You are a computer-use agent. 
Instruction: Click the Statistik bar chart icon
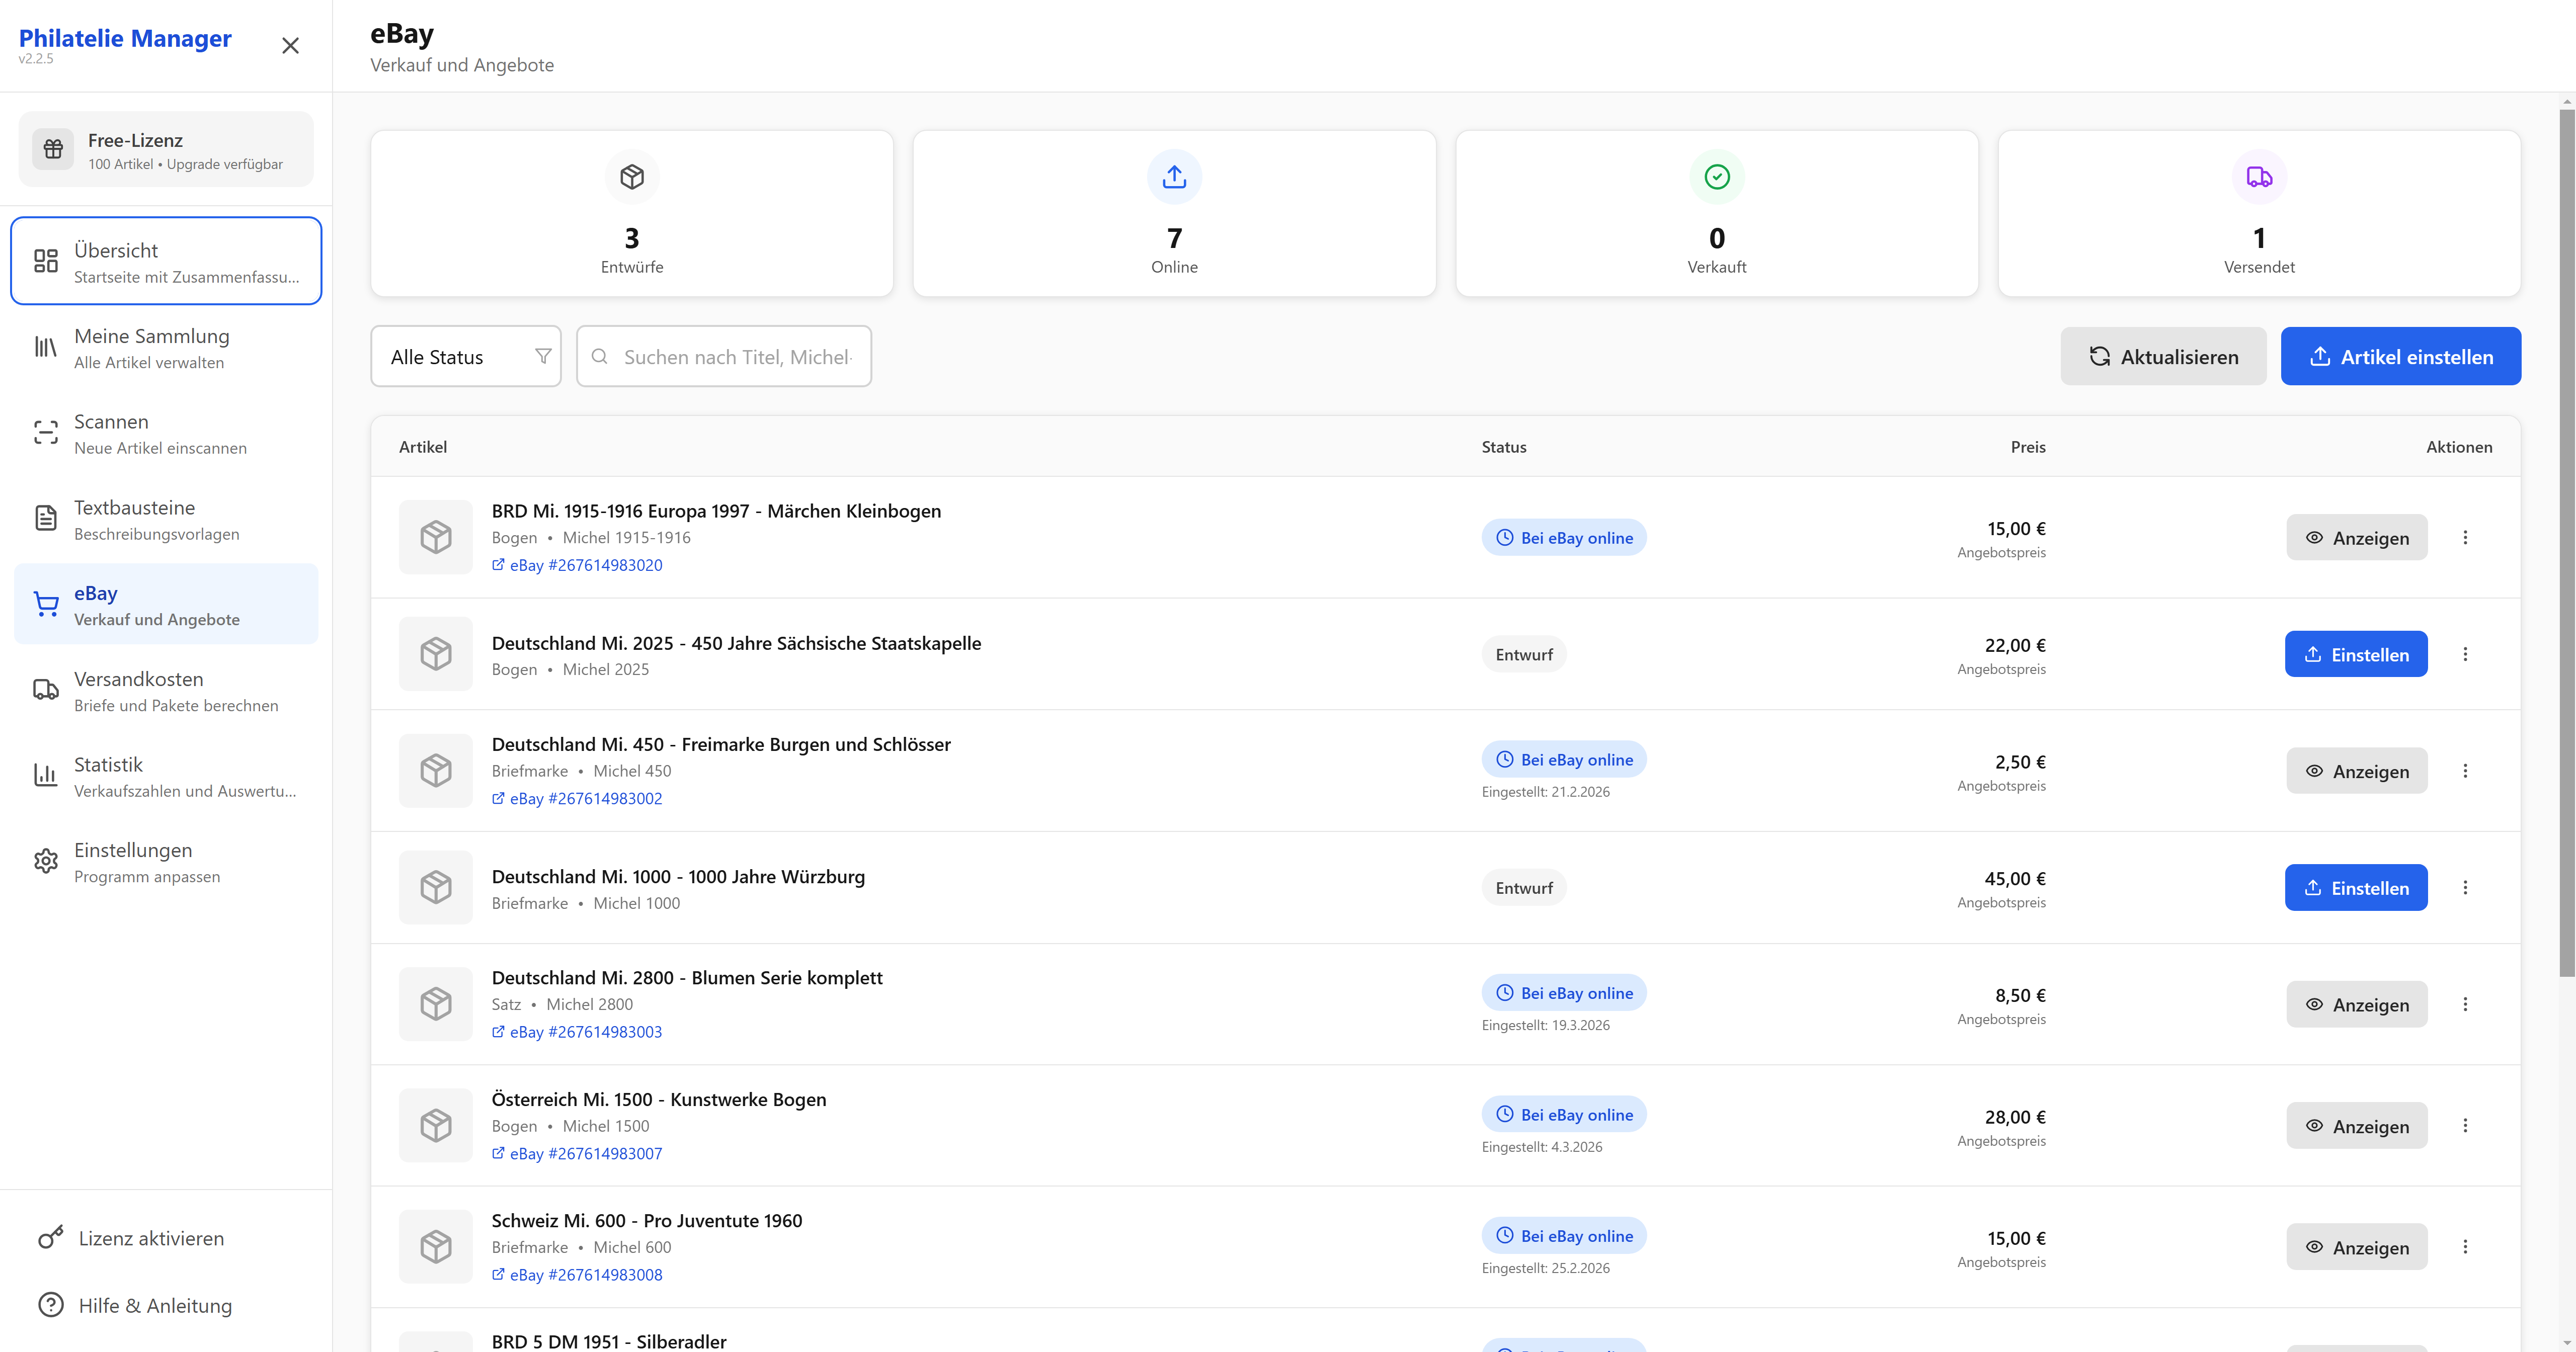(x=46, y=775)
